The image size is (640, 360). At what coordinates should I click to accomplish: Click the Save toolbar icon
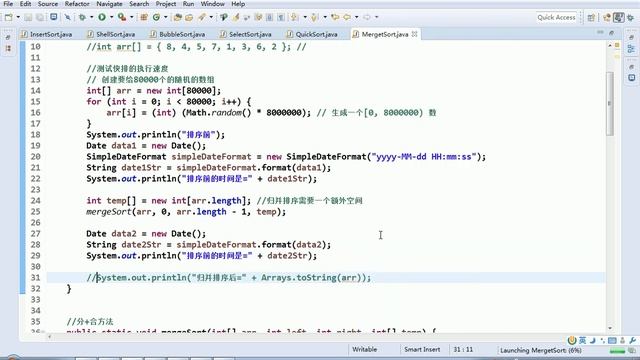28,17
